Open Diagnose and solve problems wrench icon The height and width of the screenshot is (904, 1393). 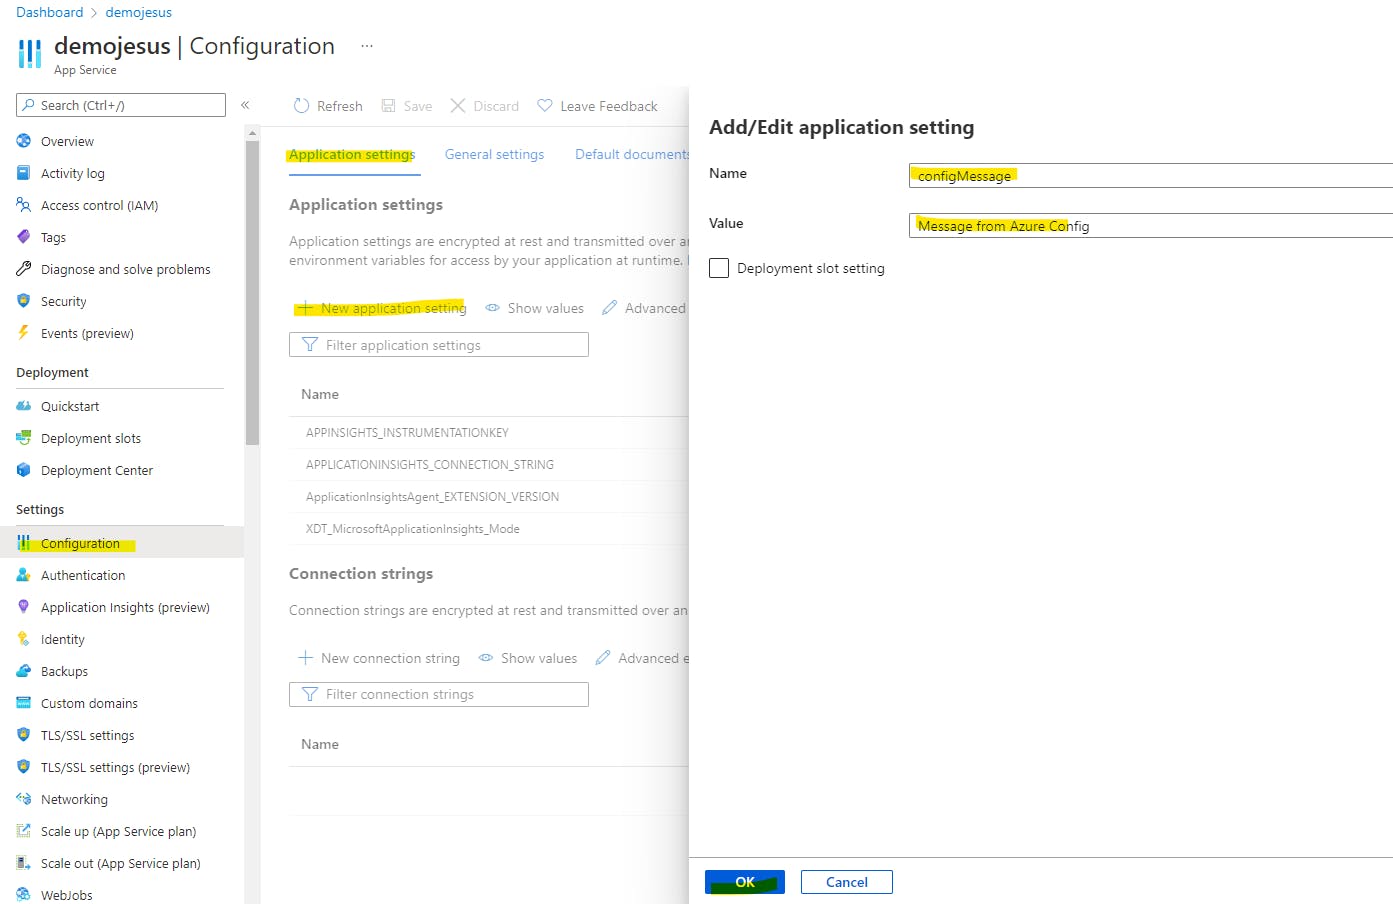[x=24, y=269]
